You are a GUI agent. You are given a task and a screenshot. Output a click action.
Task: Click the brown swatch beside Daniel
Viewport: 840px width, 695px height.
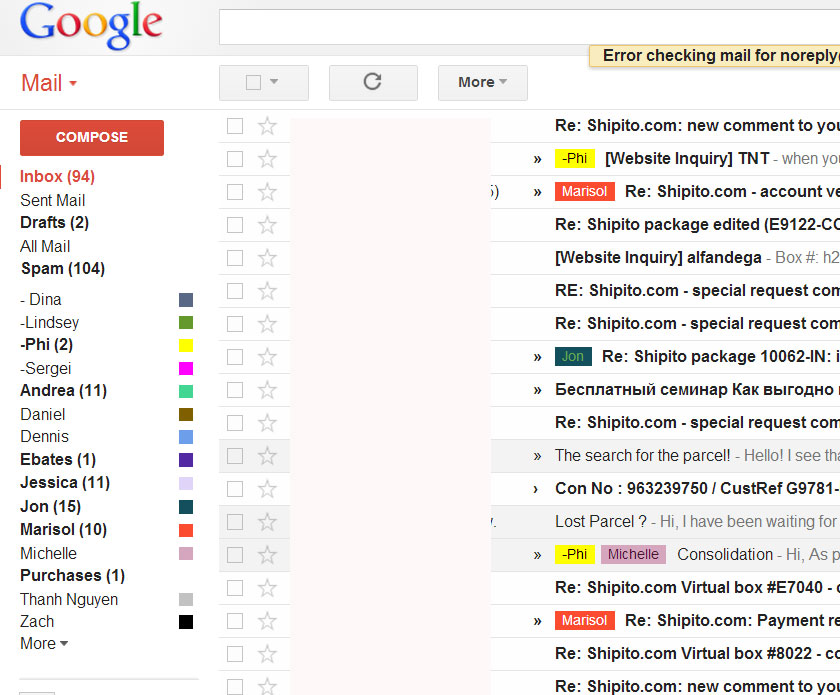tap(186, 415)
